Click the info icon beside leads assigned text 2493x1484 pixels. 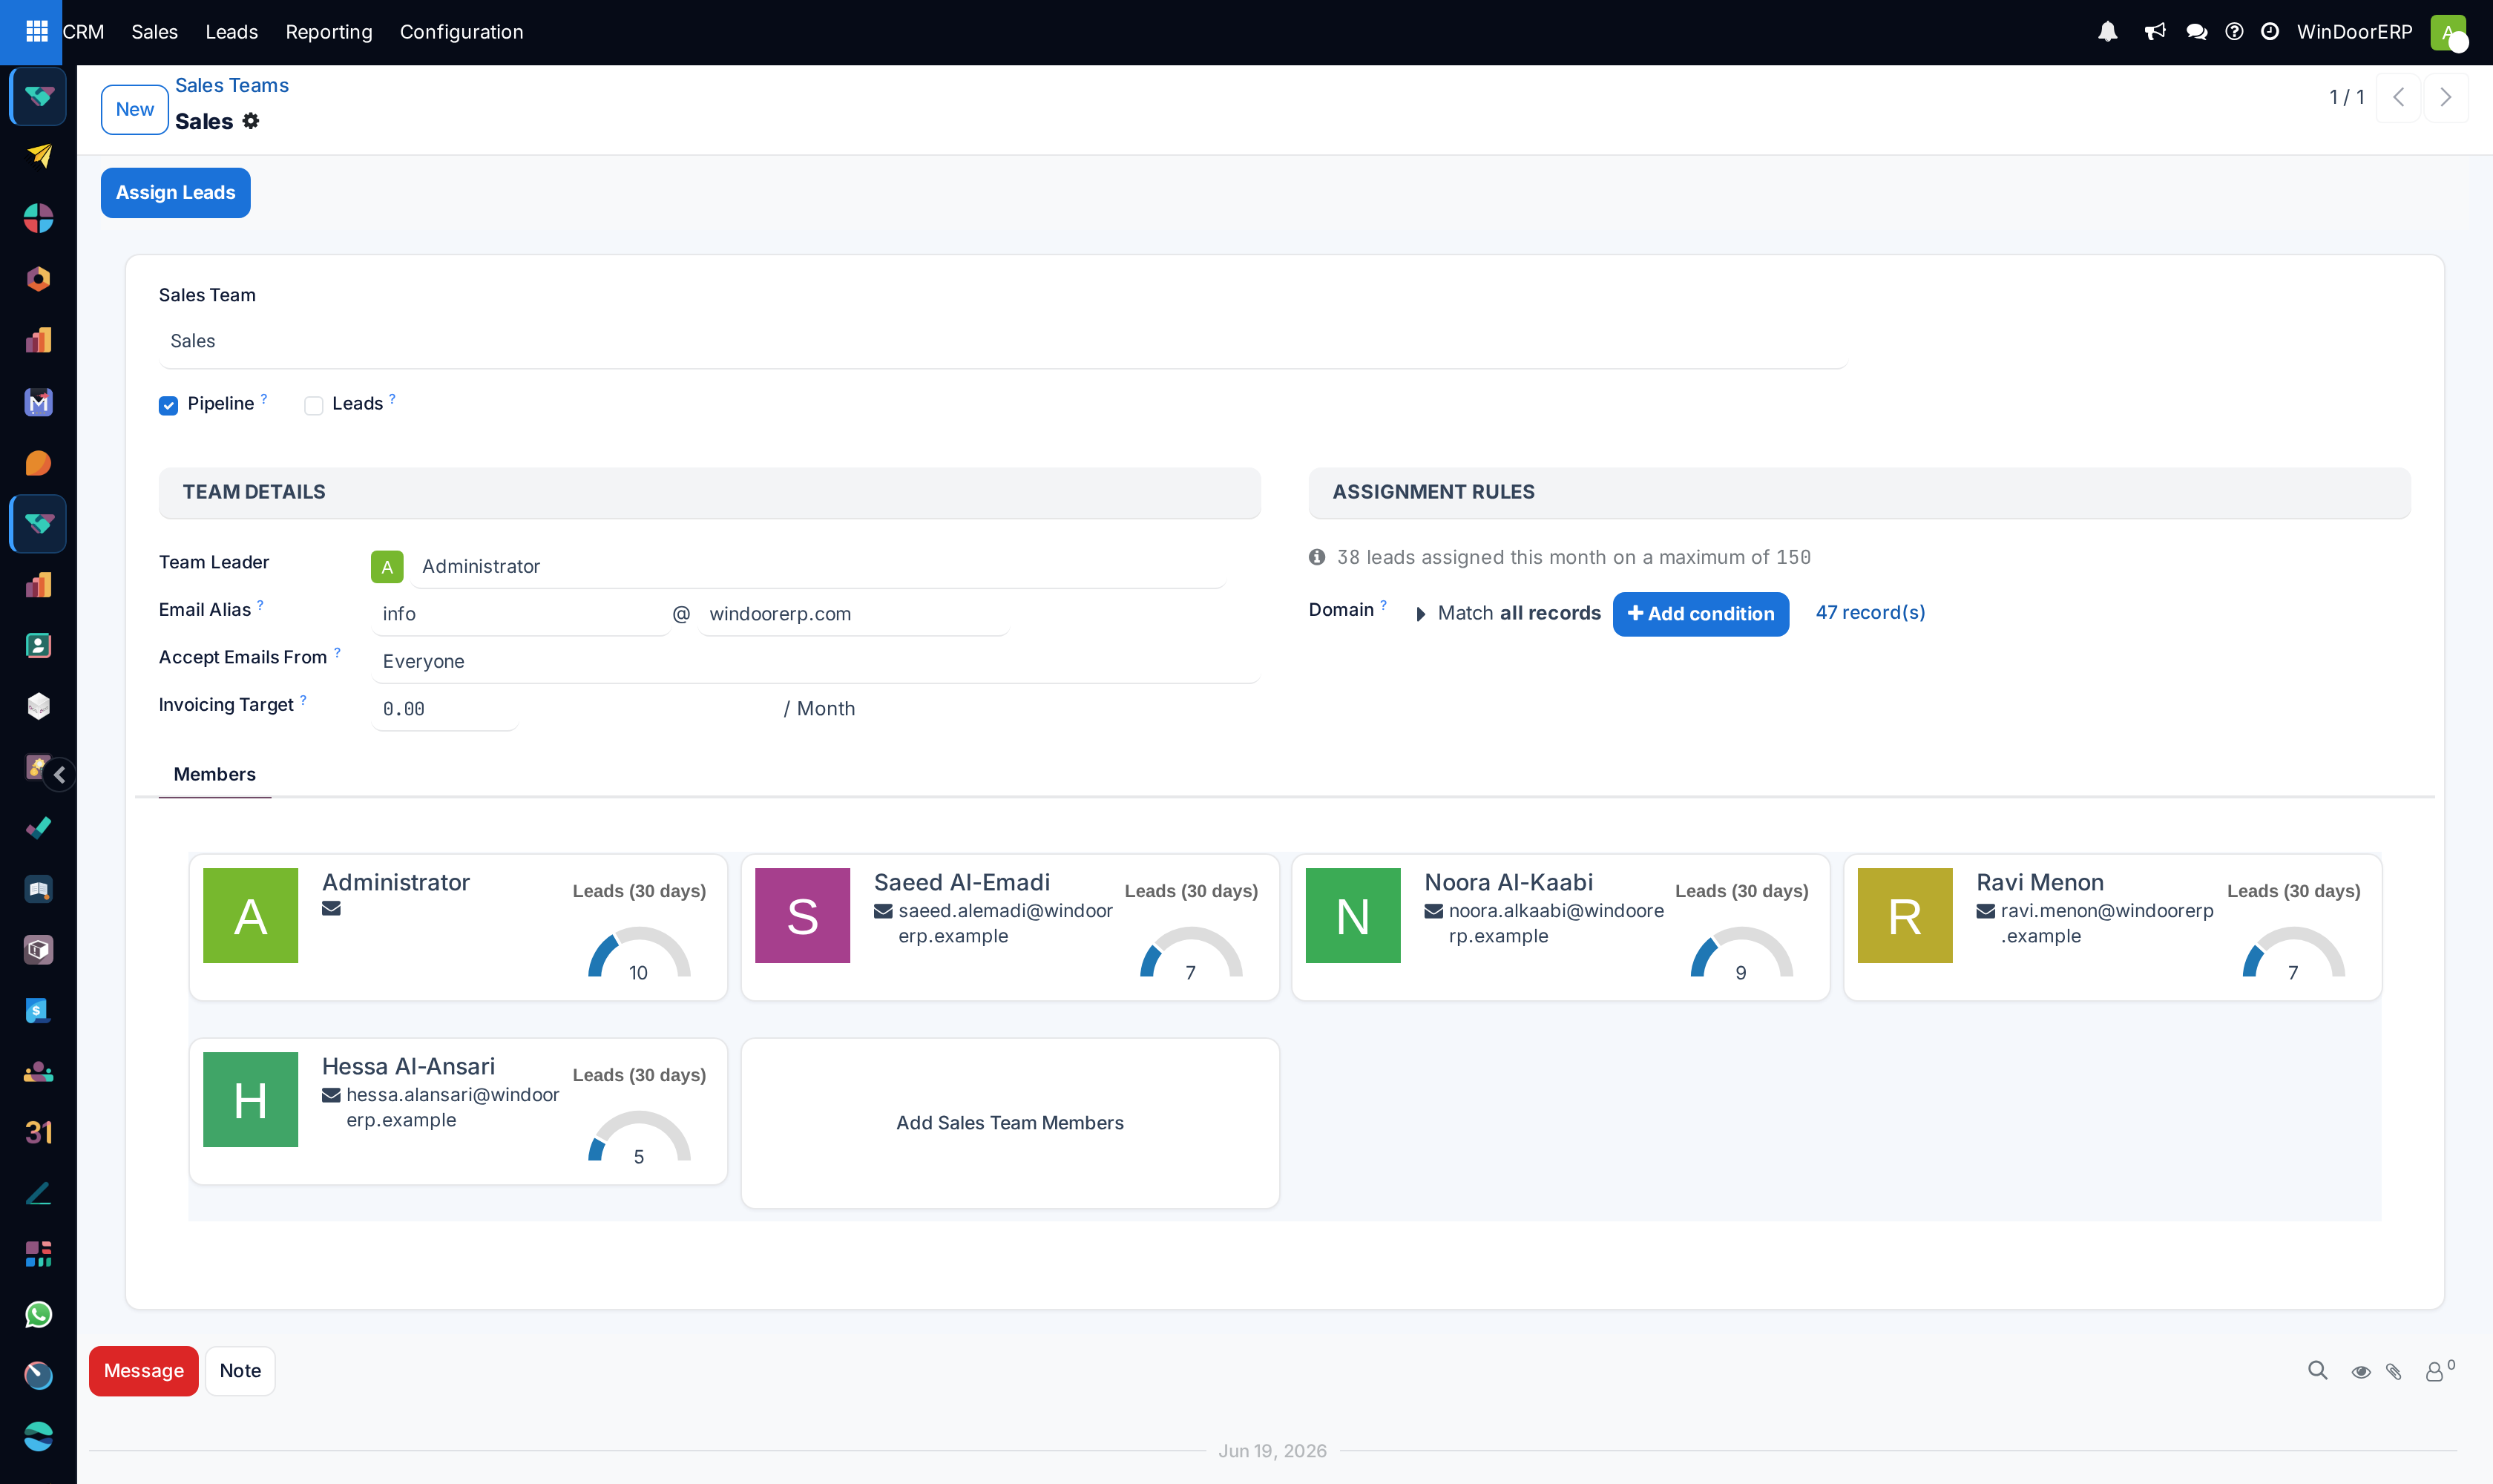(x=1317, y=557)
